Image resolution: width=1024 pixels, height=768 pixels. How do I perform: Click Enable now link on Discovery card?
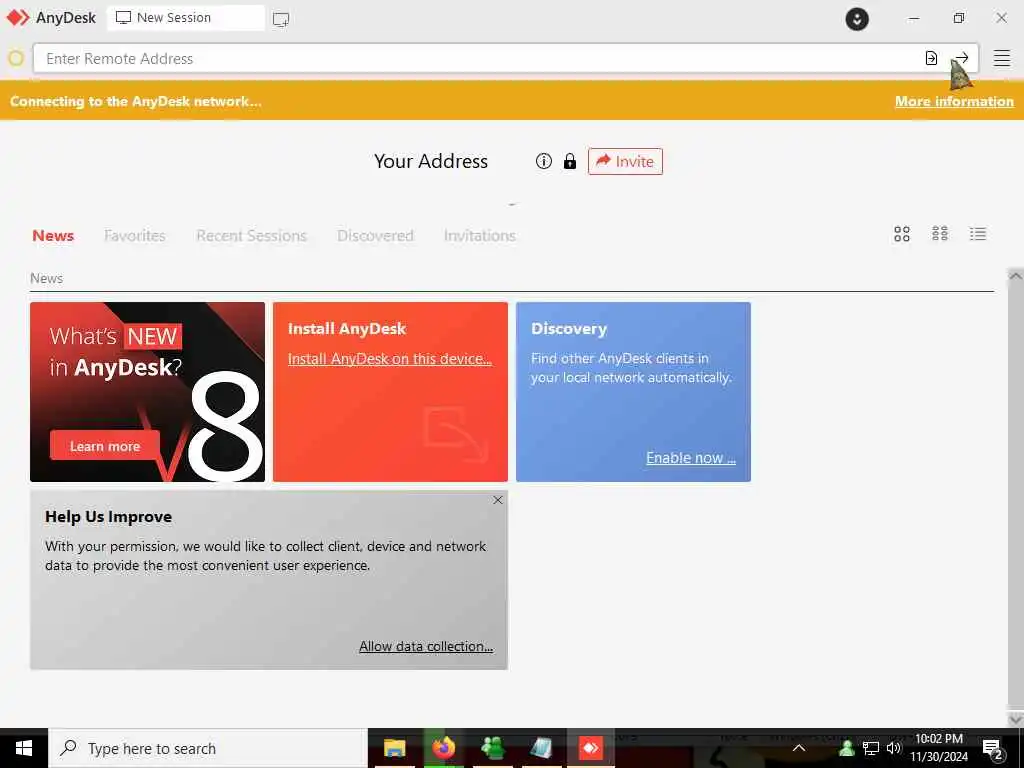pyautogui.click(x=691, y=458)
